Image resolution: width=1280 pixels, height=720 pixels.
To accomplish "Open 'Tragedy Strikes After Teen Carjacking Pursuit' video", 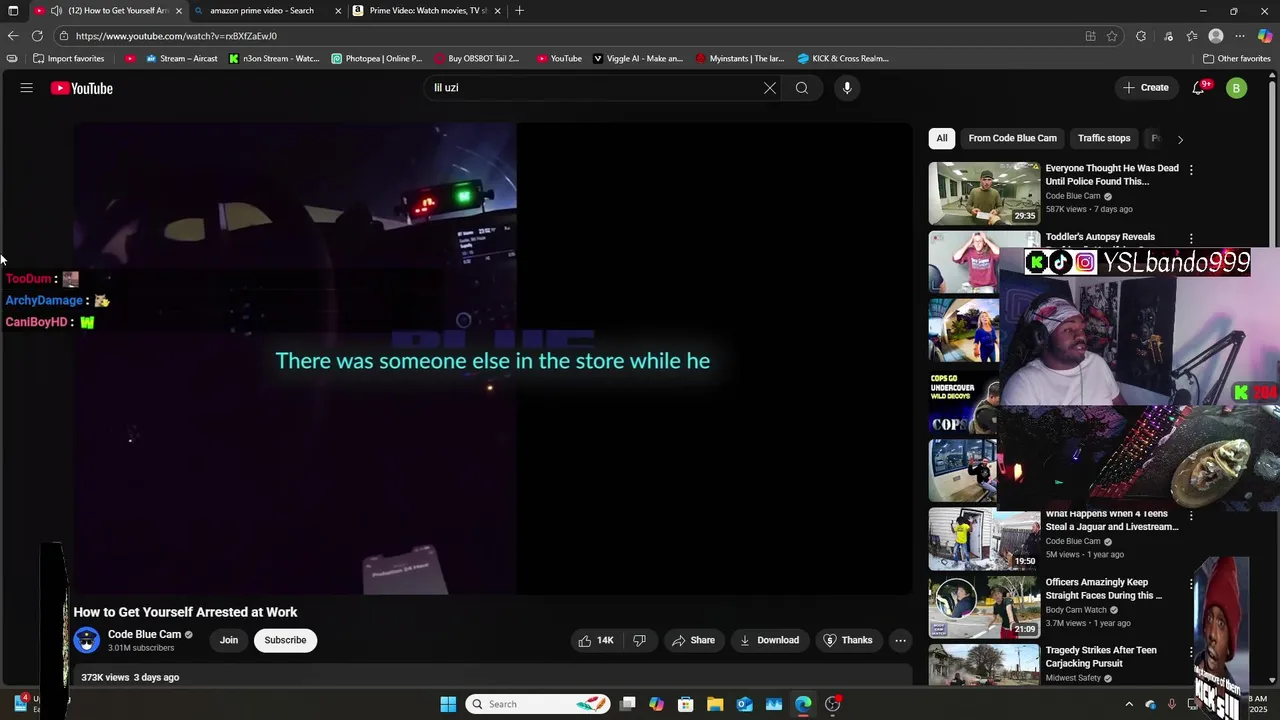I will 1101,656.
